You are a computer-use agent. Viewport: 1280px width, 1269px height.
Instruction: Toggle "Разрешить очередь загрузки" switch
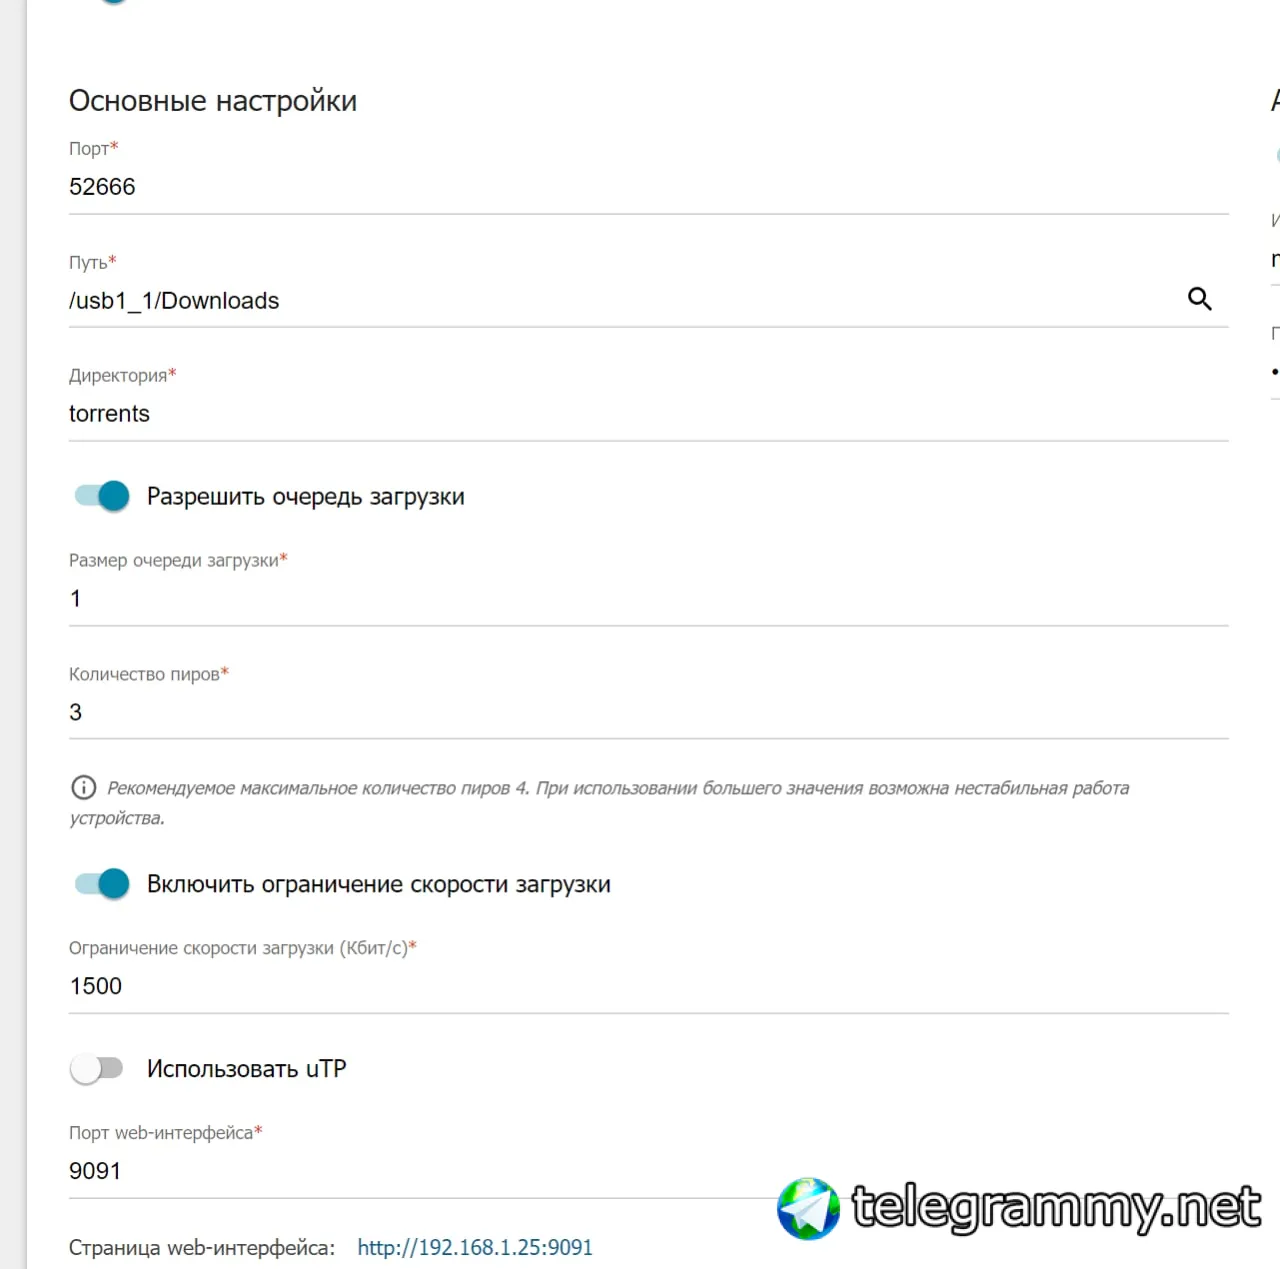102,496
